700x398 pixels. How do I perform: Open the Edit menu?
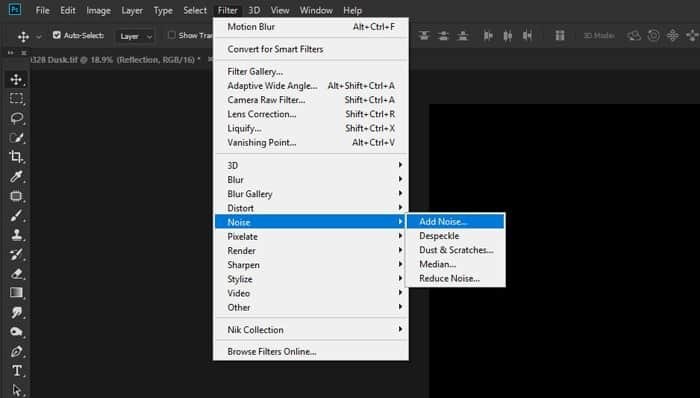(68, 10)
